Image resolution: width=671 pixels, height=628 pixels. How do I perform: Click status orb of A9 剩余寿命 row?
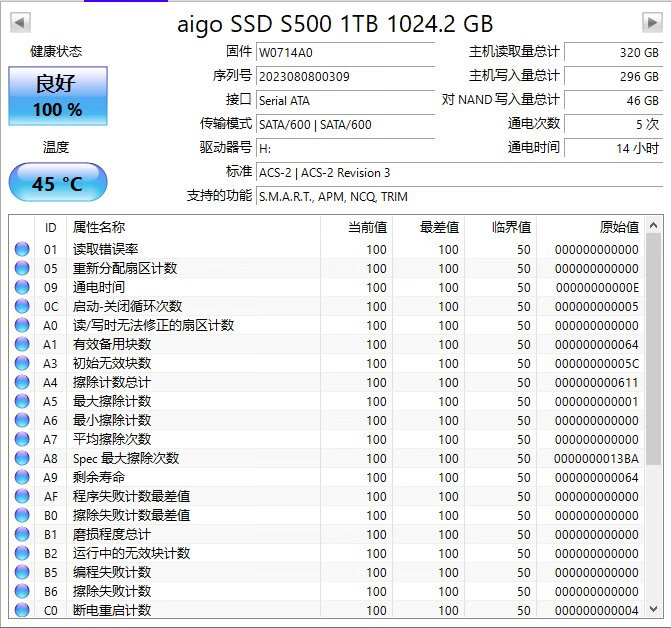click(22, 477)
